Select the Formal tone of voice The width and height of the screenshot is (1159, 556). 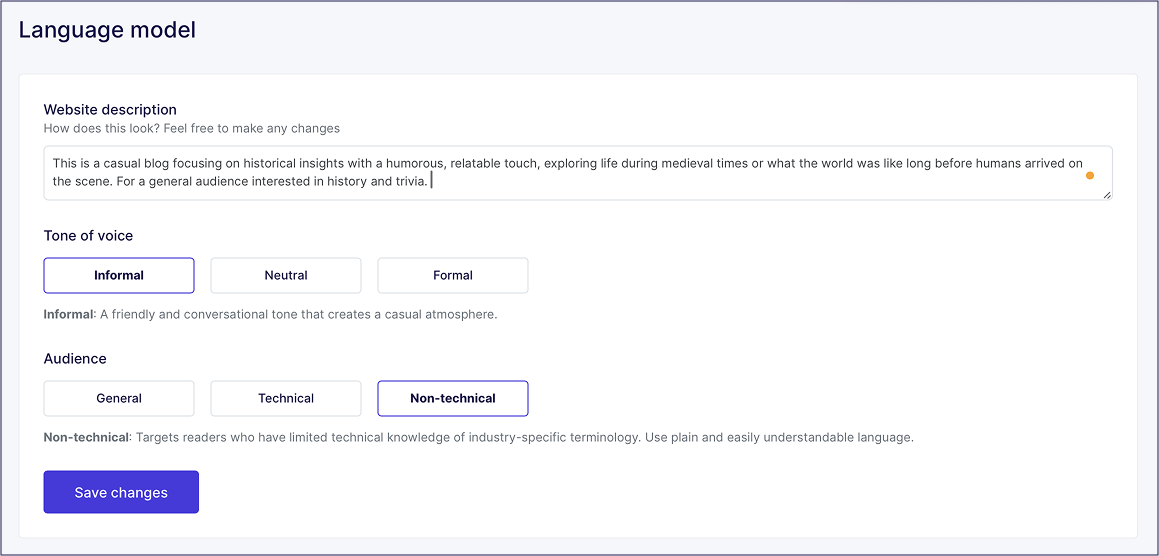(x=453, y=275)
